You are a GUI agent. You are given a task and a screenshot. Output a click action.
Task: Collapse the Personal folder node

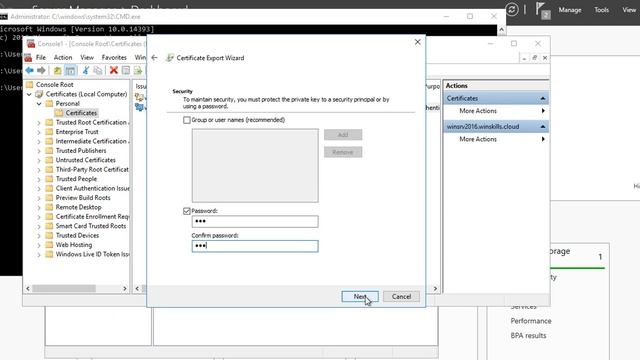click(39, 104)
